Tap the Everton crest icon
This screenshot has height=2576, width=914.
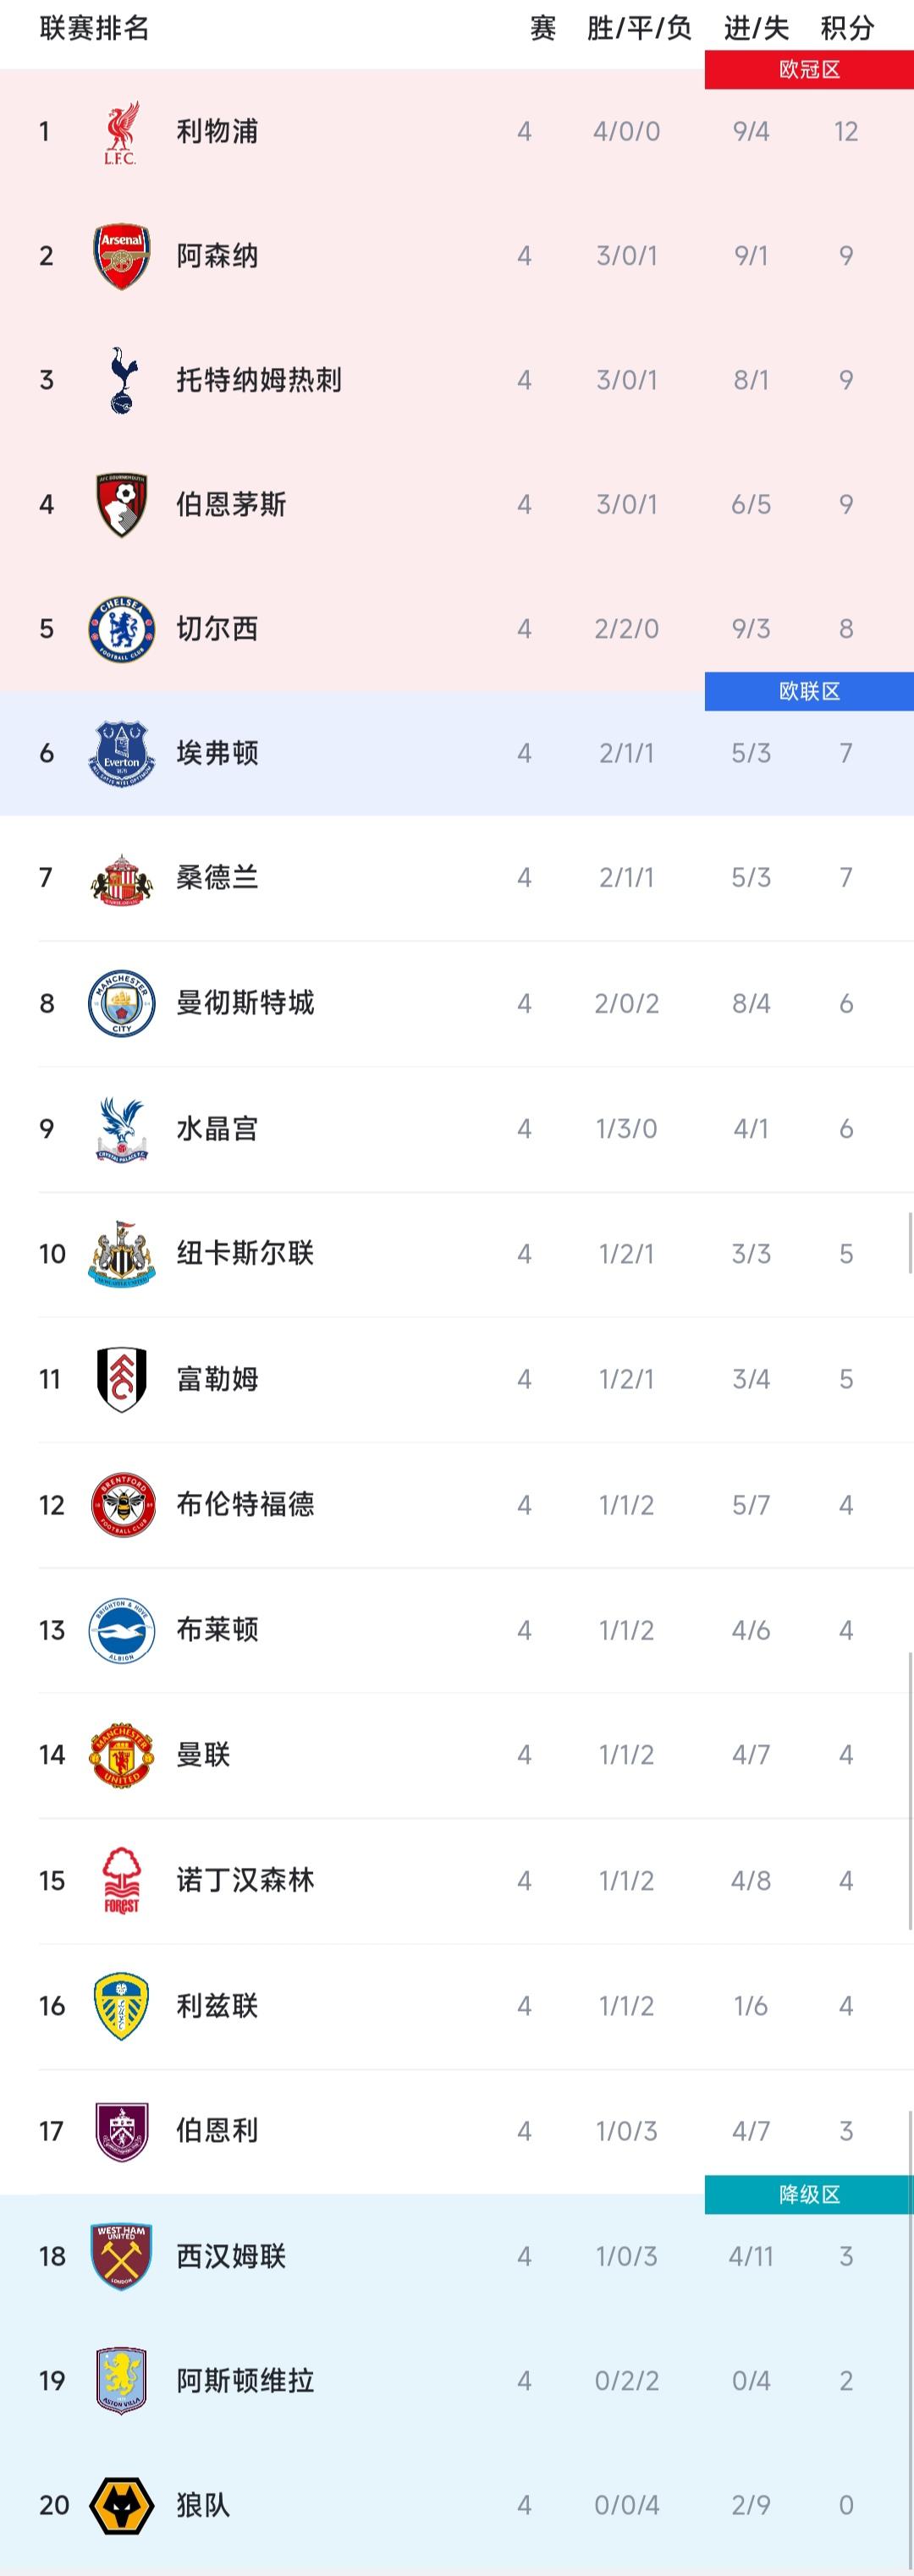[121, 753]
